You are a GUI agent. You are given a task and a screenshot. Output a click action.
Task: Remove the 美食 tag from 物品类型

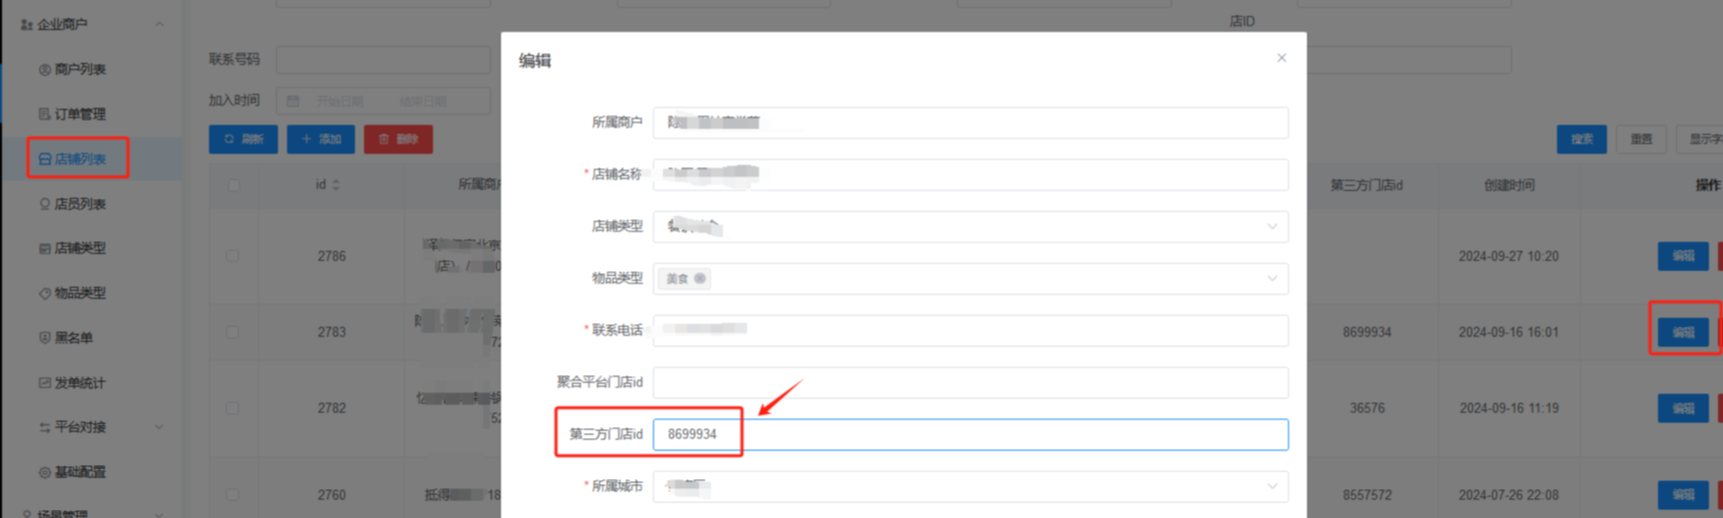[x=700, y=278]
